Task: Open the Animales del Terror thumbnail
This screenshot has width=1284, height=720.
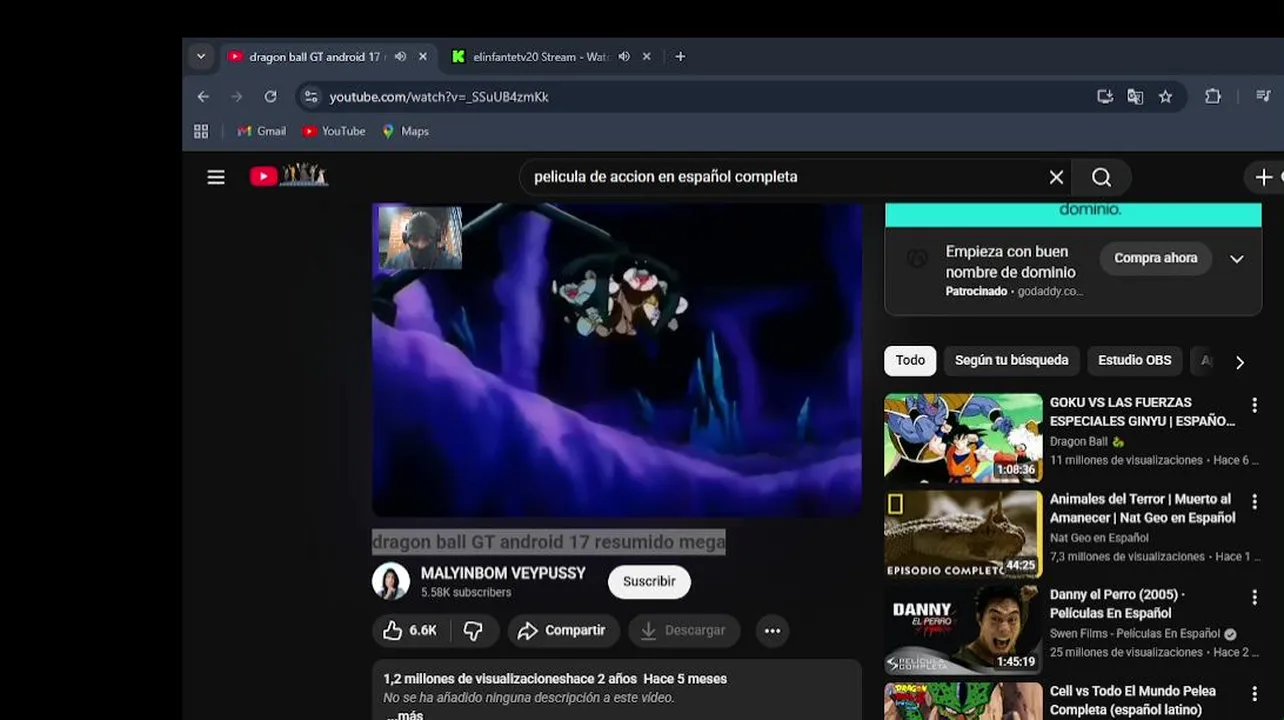Action: click(963, 534)
